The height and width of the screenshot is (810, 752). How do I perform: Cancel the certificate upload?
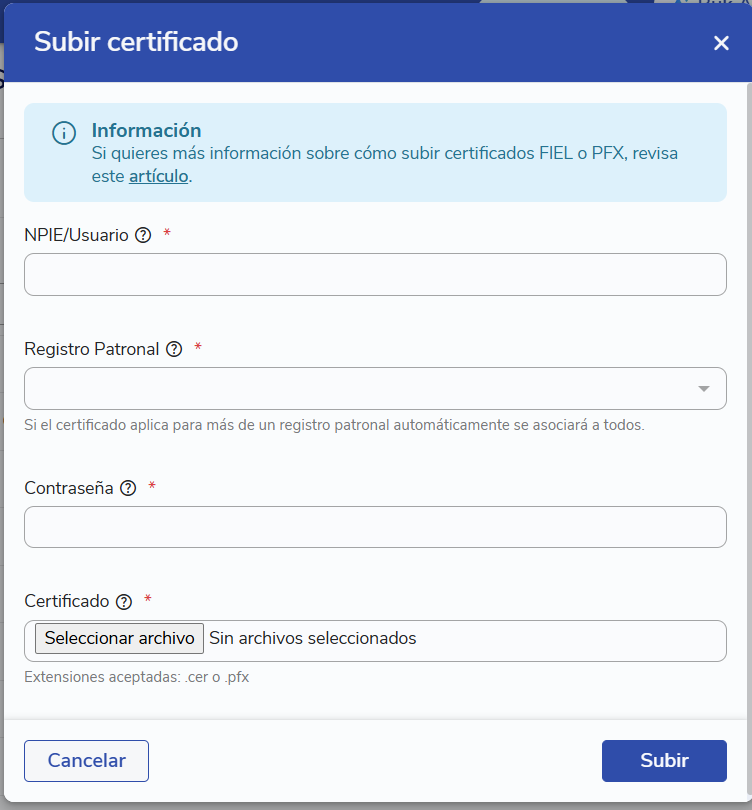tap(86, 760)
